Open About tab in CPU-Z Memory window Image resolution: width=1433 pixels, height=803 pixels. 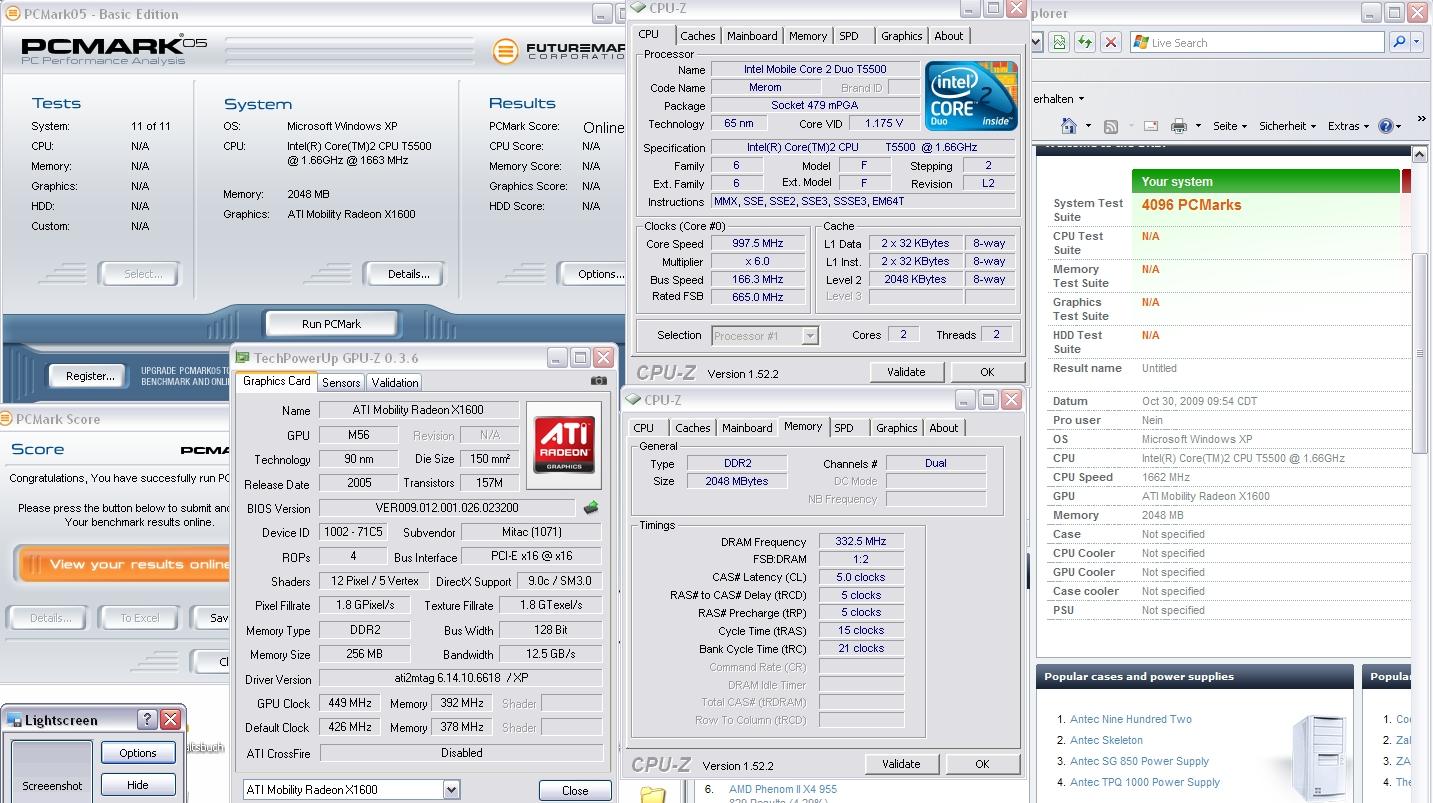click(944, 428)
